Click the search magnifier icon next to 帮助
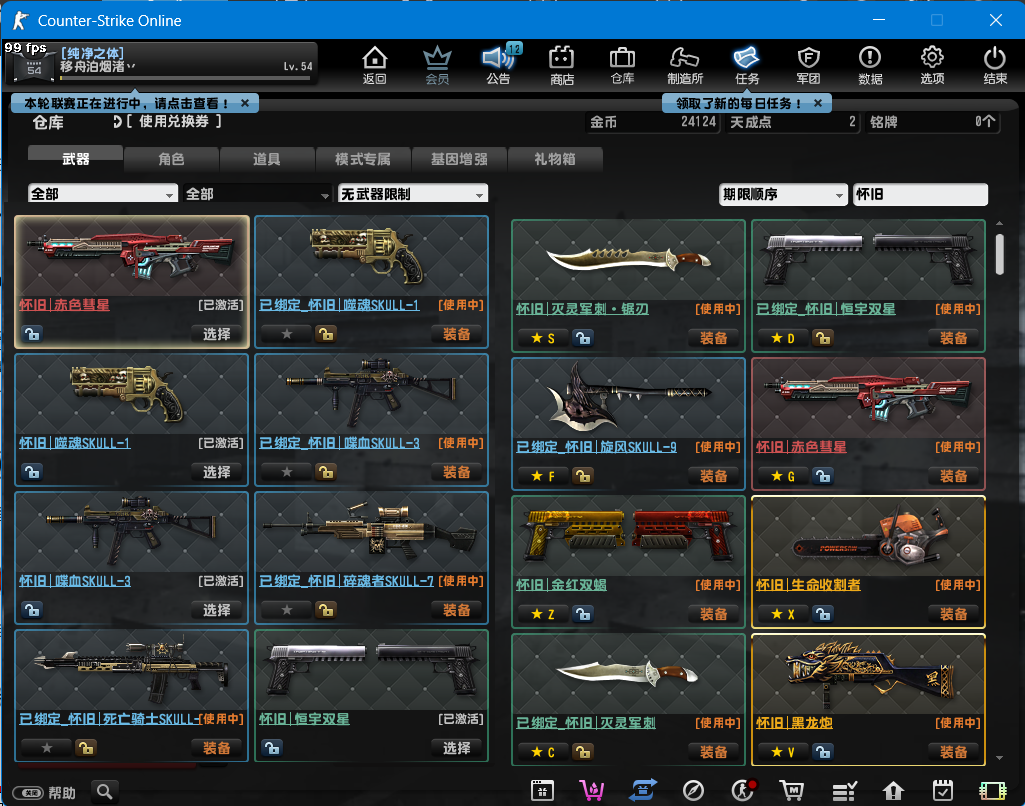The image size is (1025, 806). click(x=105, y=792)
